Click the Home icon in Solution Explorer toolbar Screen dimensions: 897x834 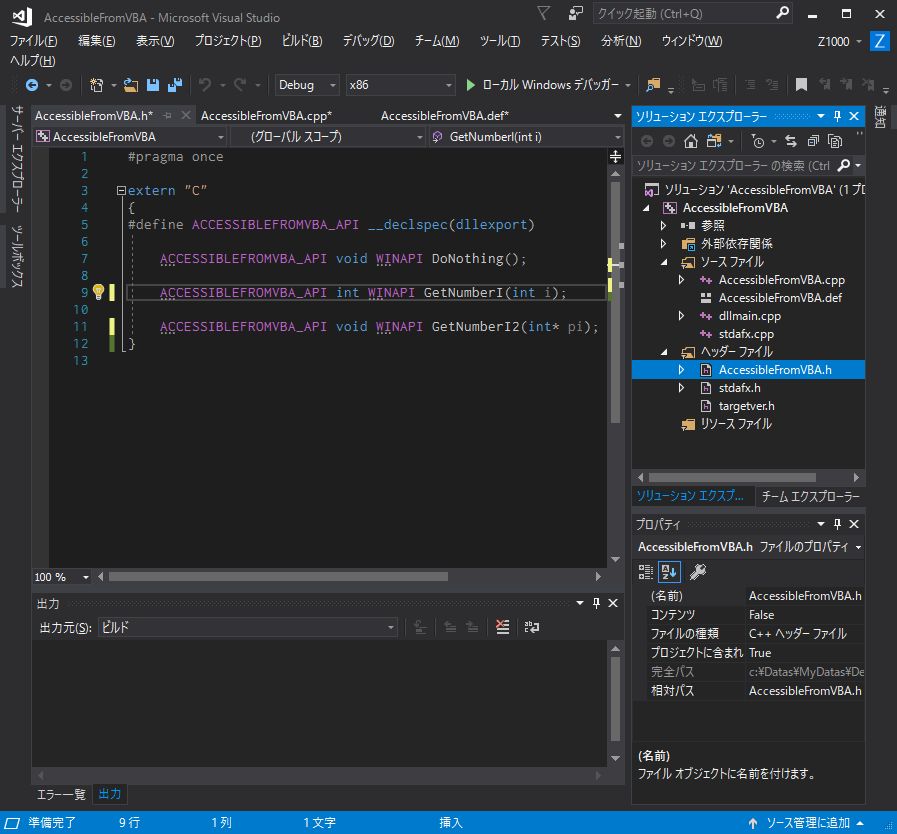click(x=691, y=141)
